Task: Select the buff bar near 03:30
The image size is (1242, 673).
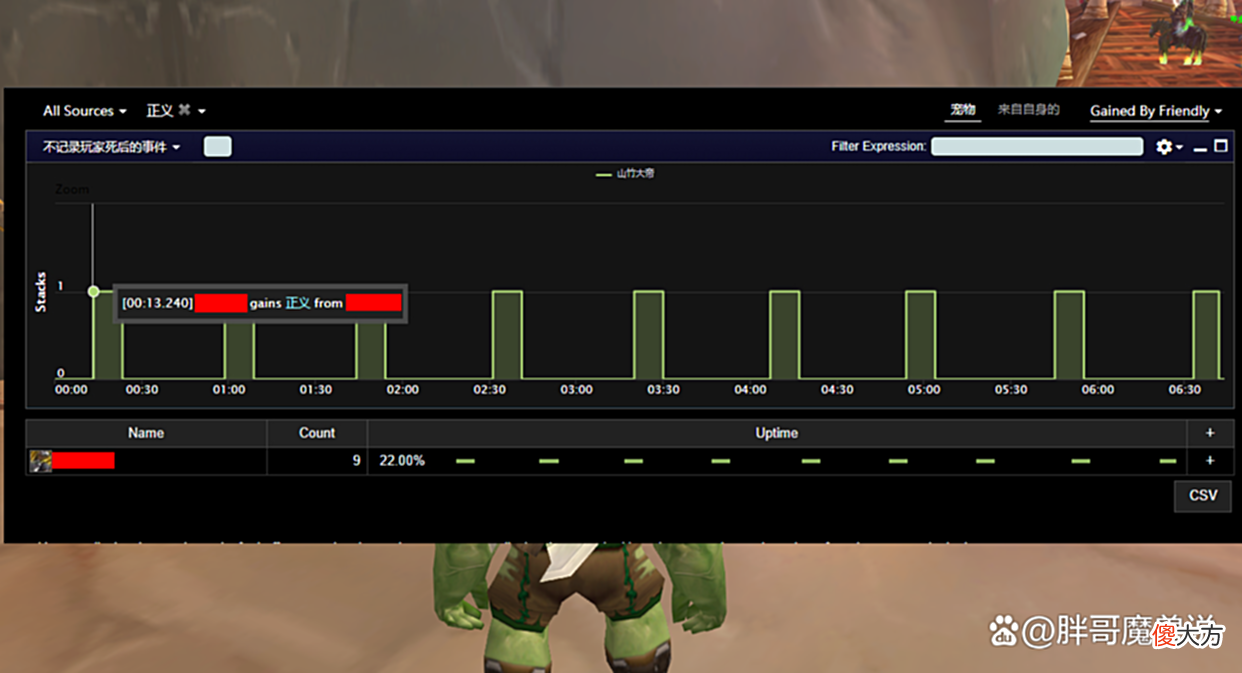Action: (x=648, y=335)
